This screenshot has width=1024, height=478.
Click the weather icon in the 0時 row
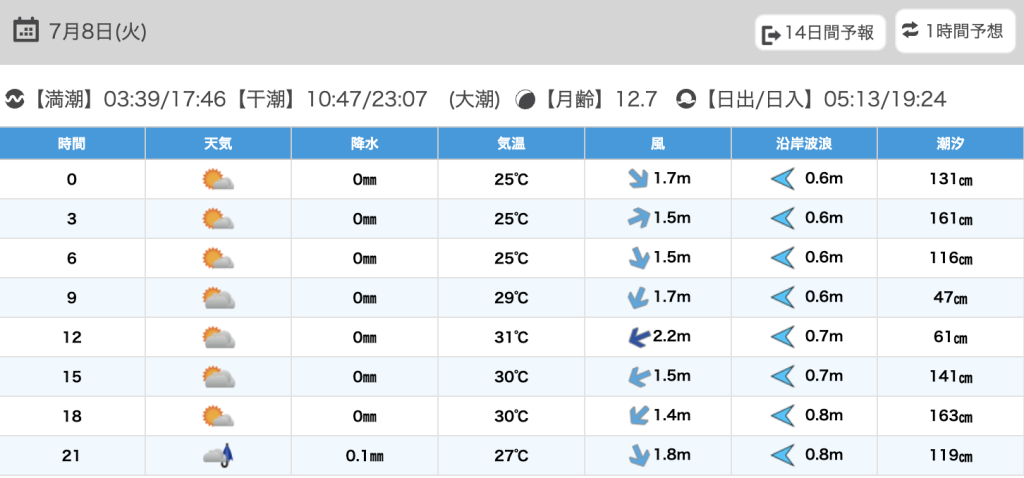(x=218, y=180)
